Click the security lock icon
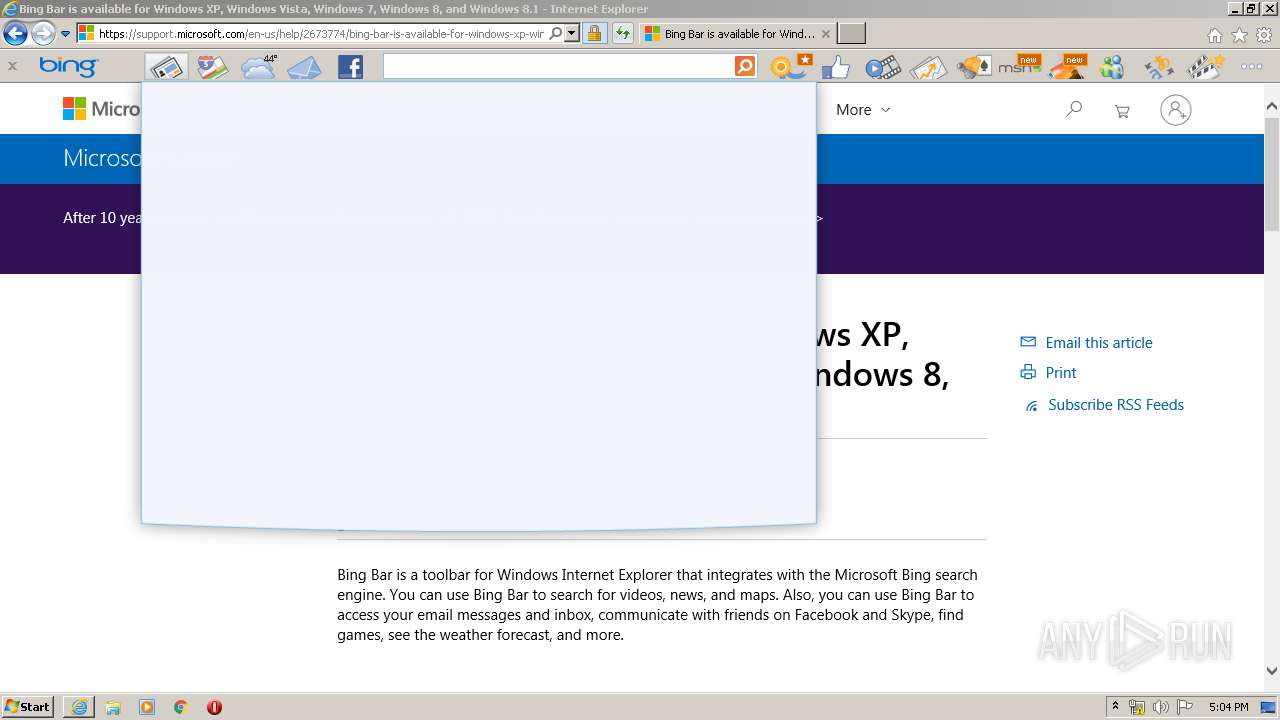Viewport: 1280px width, 720px height. point(594,34)
